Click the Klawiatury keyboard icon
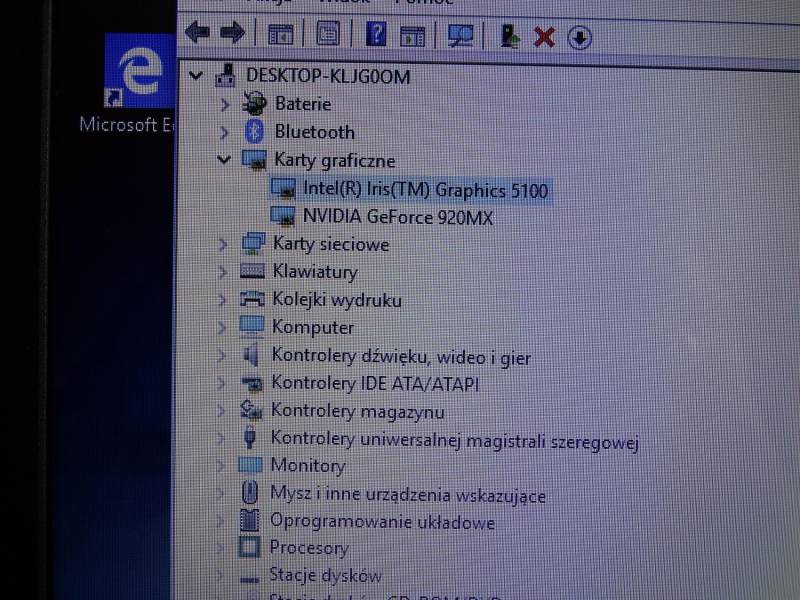The width and height of the screenshot is (800, 600). tap(253, 270)
